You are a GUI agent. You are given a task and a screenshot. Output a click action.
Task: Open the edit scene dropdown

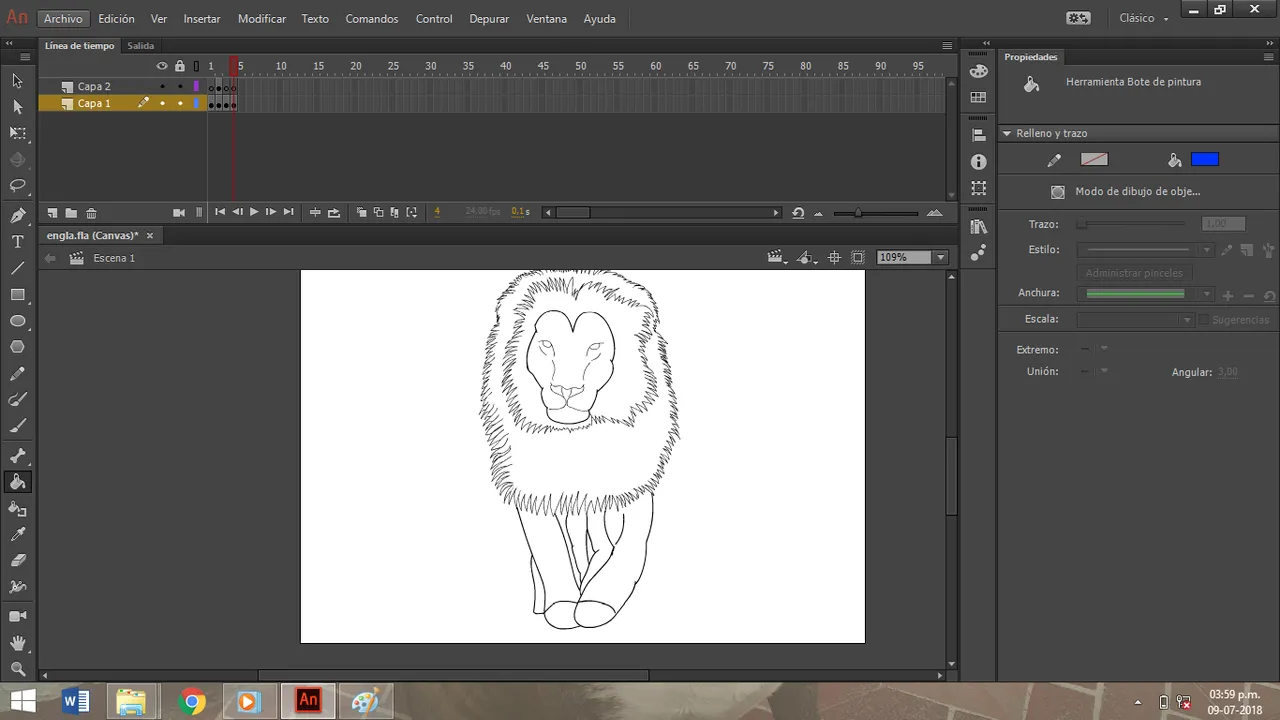[x=776, y=258]
